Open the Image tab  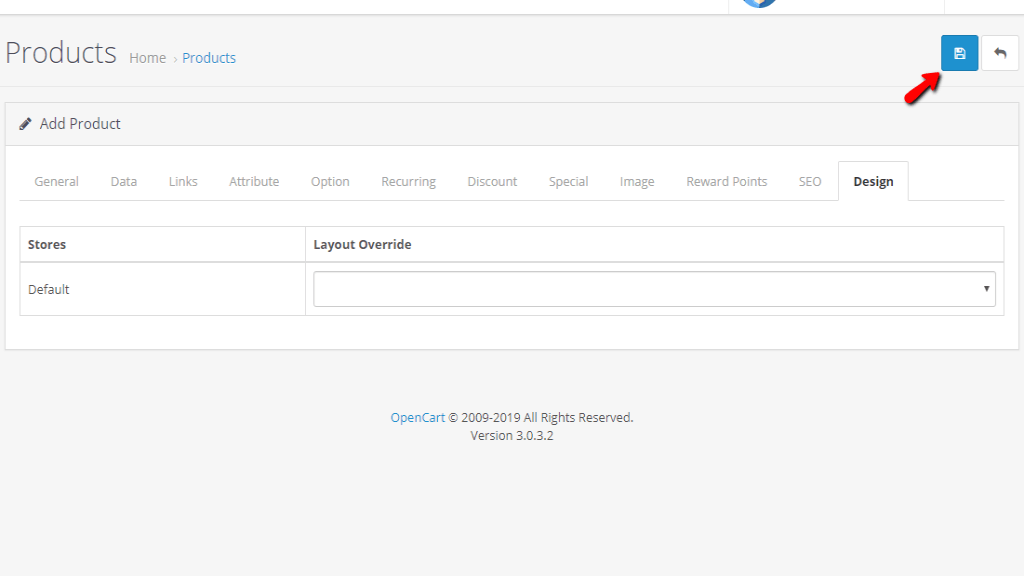[637, 181]
